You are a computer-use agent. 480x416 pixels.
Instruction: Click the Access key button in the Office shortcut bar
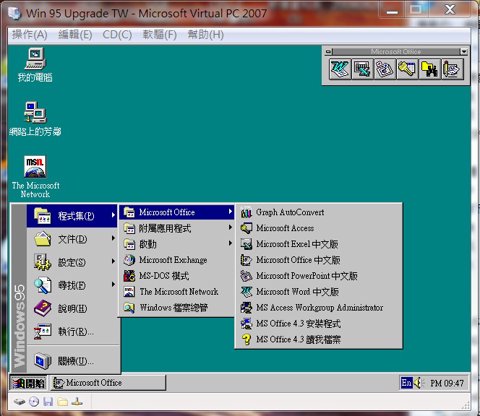click(x=407, y=69)
